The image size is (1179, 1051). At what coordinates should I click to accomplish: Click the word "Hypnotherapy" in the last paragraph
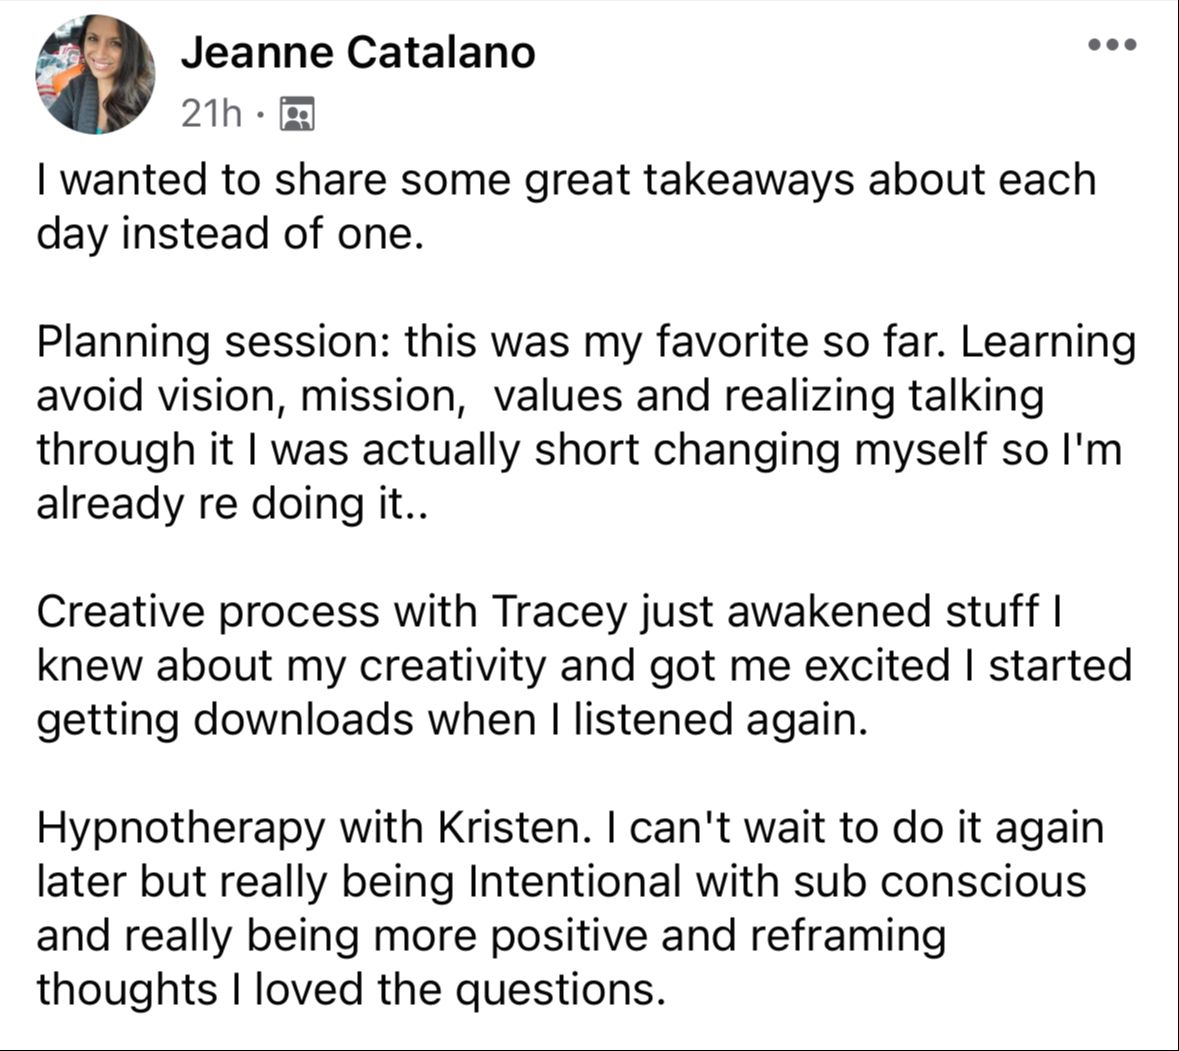point(181,829)
